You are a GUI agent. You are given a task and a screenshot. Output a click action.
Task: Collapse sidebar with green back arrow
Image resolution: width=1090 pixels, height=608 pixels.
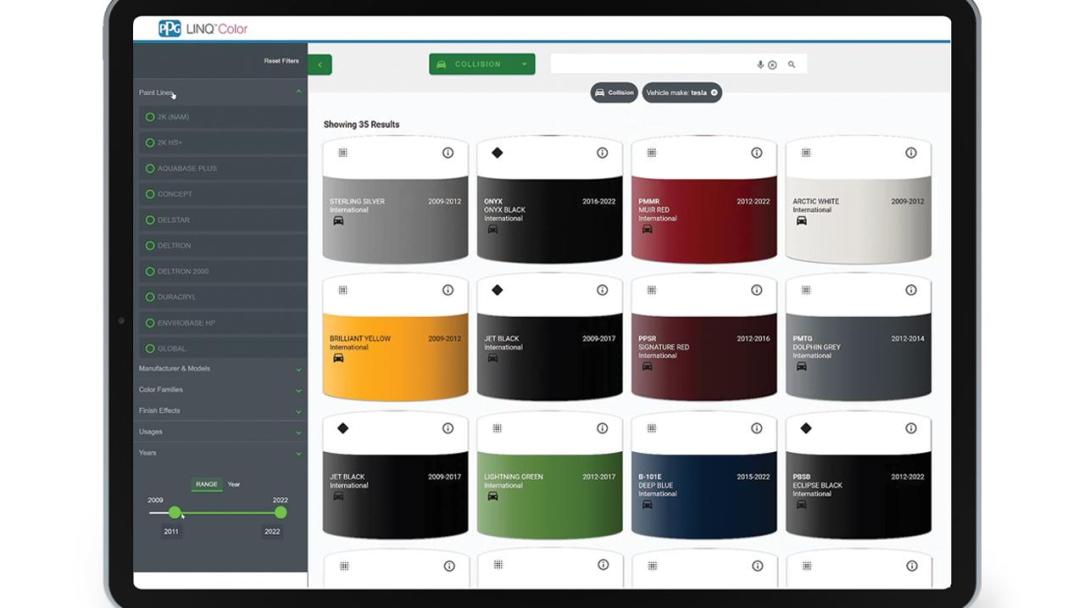pos(320,65)
